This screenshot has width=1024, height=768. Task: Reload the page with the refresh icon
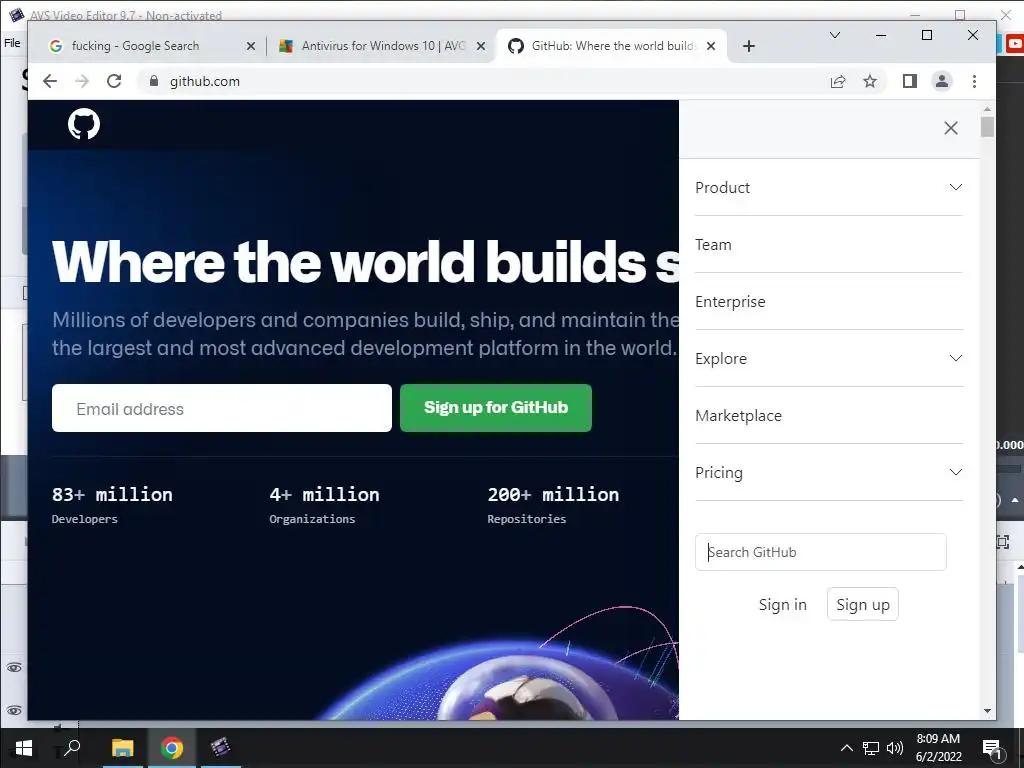click(x=114, y=81)
